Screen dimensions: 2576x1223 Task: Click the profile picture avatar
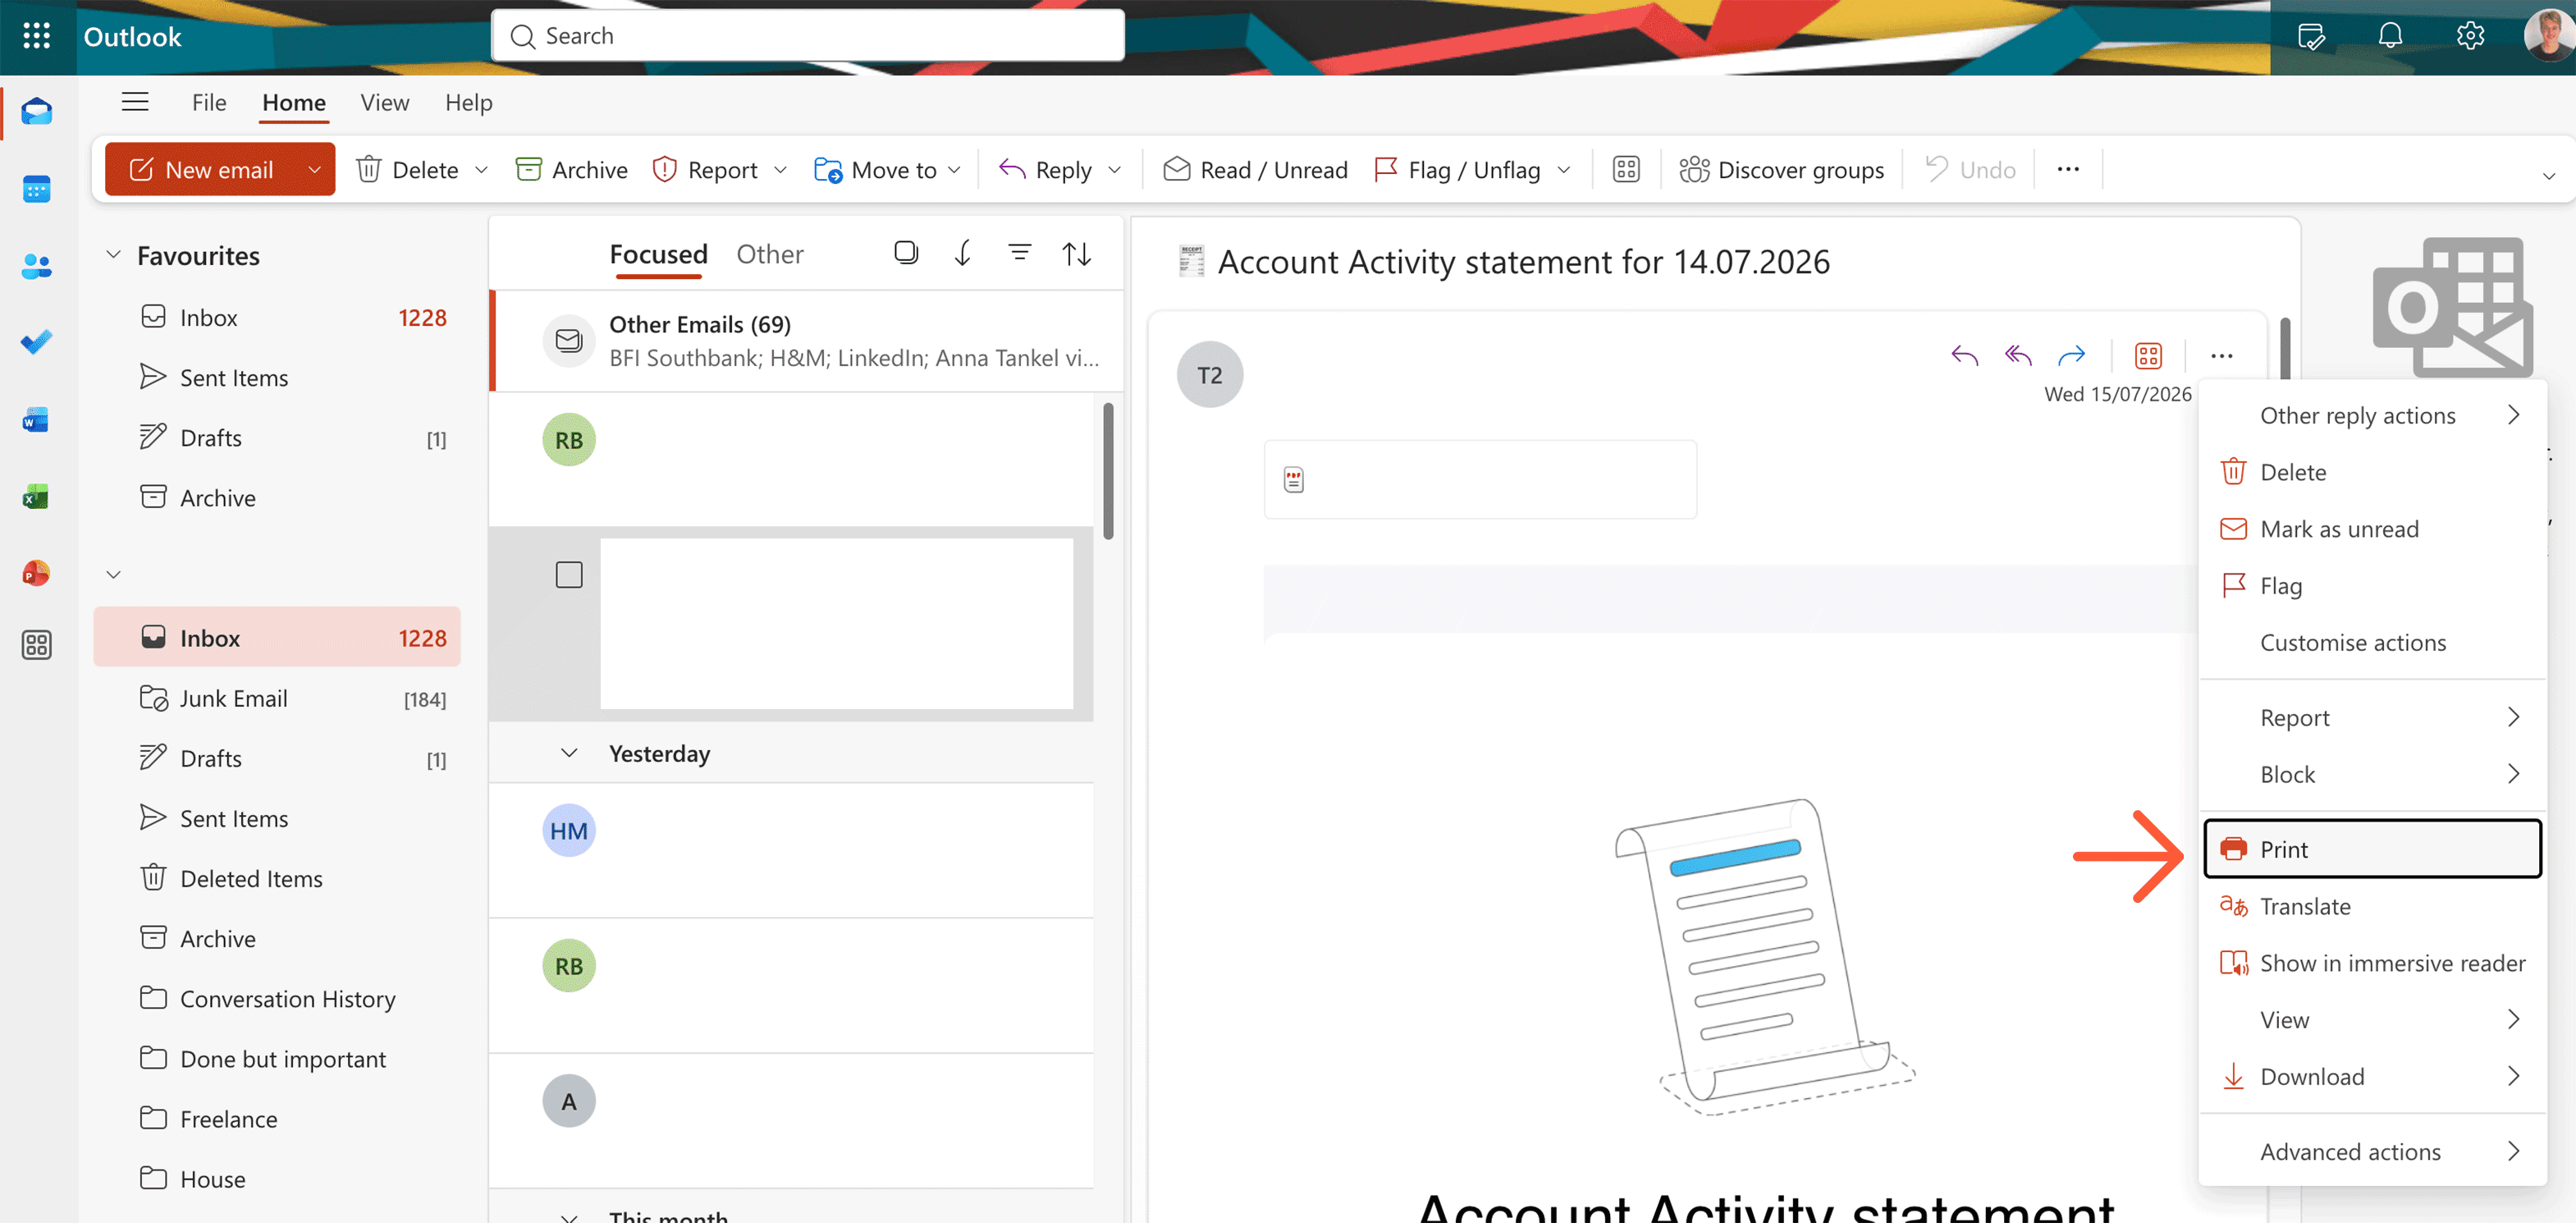pos(2549,37)
